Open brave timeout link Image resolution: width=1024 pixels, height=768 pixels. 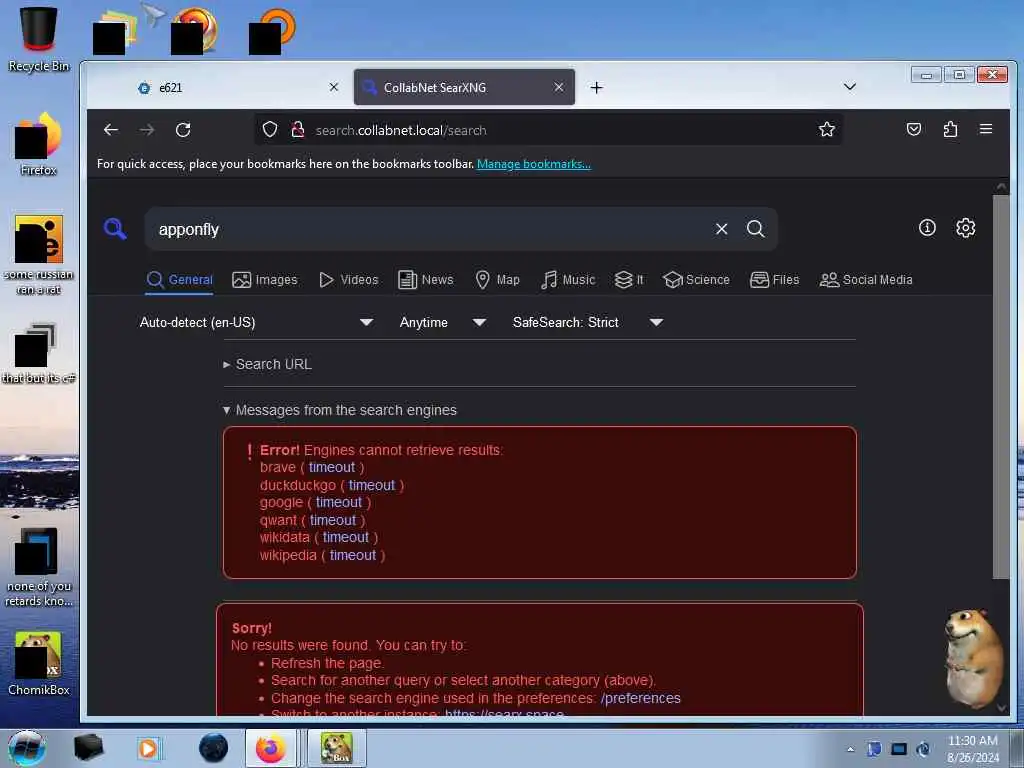point(332,467)
